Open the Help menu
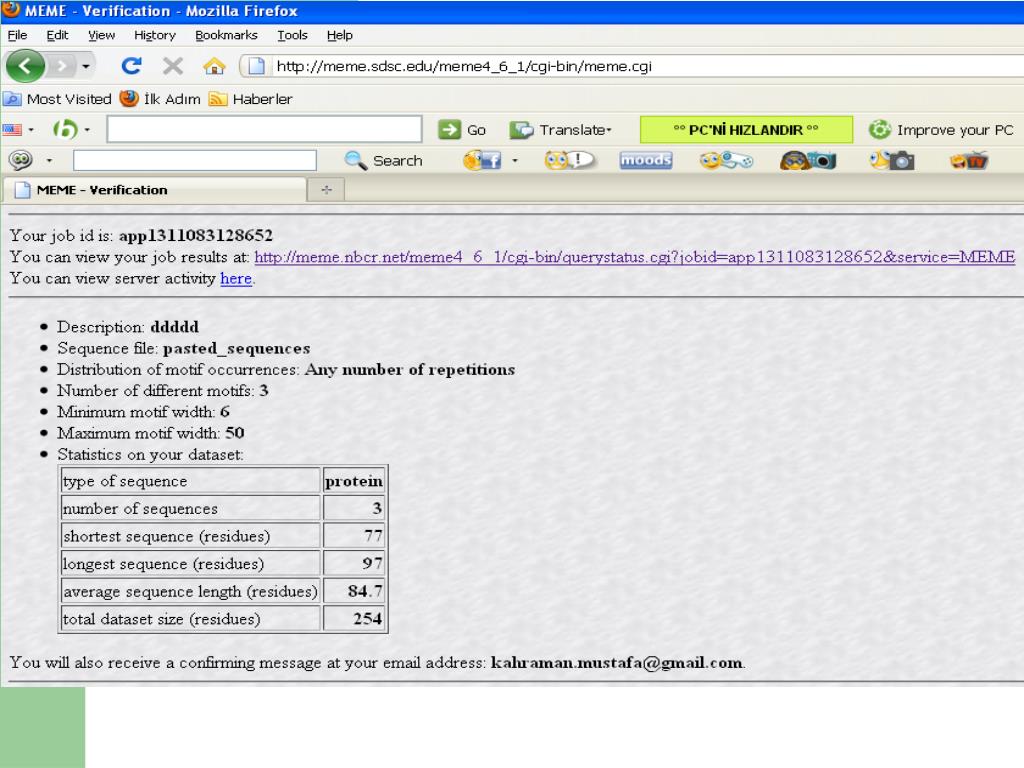Screen dimensions: 1024x768 coord(340,35)
